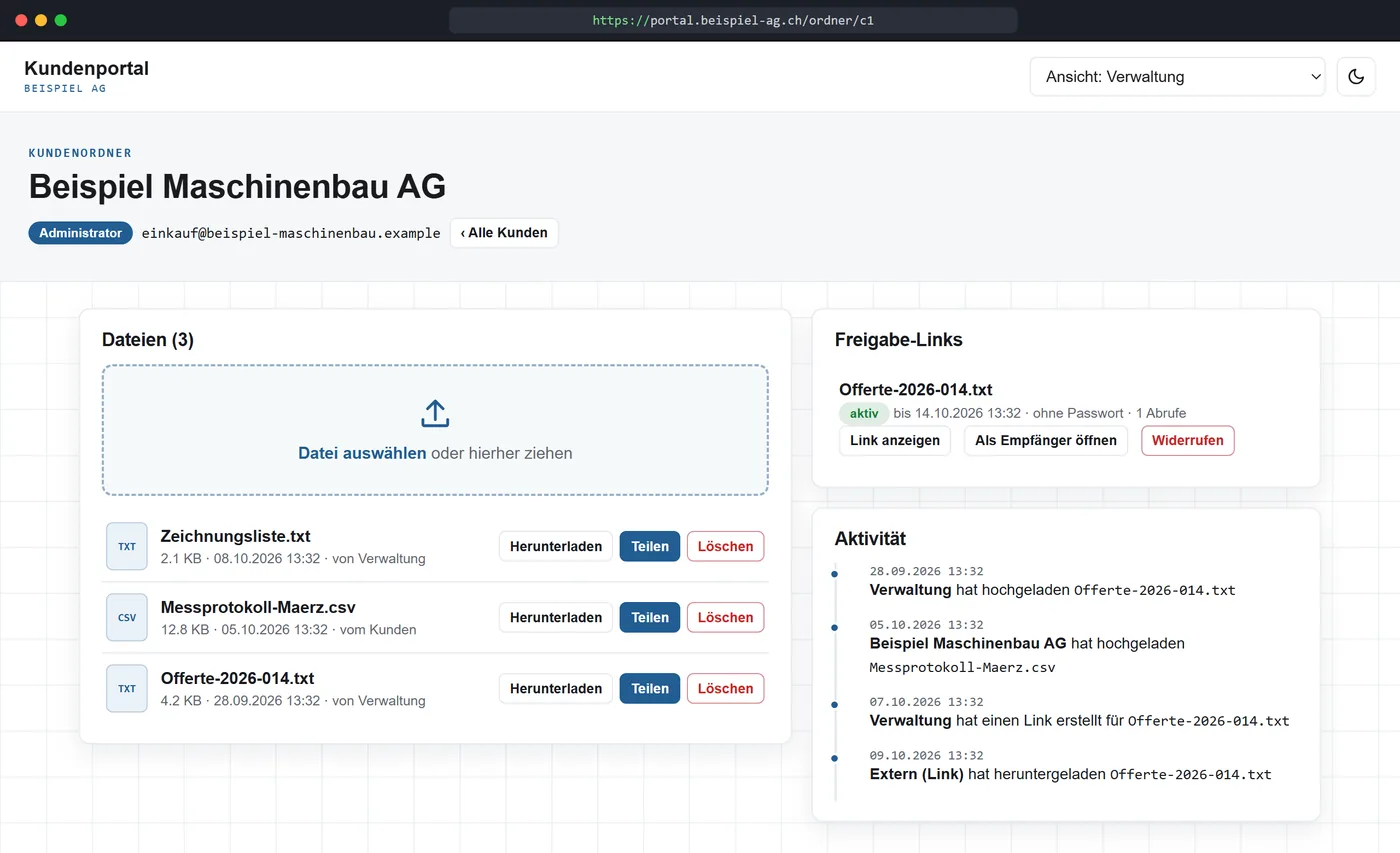This screenshot has height=853, width=1400.
Task: Click the Kundenportal logo title
Action: coord(86,68)
